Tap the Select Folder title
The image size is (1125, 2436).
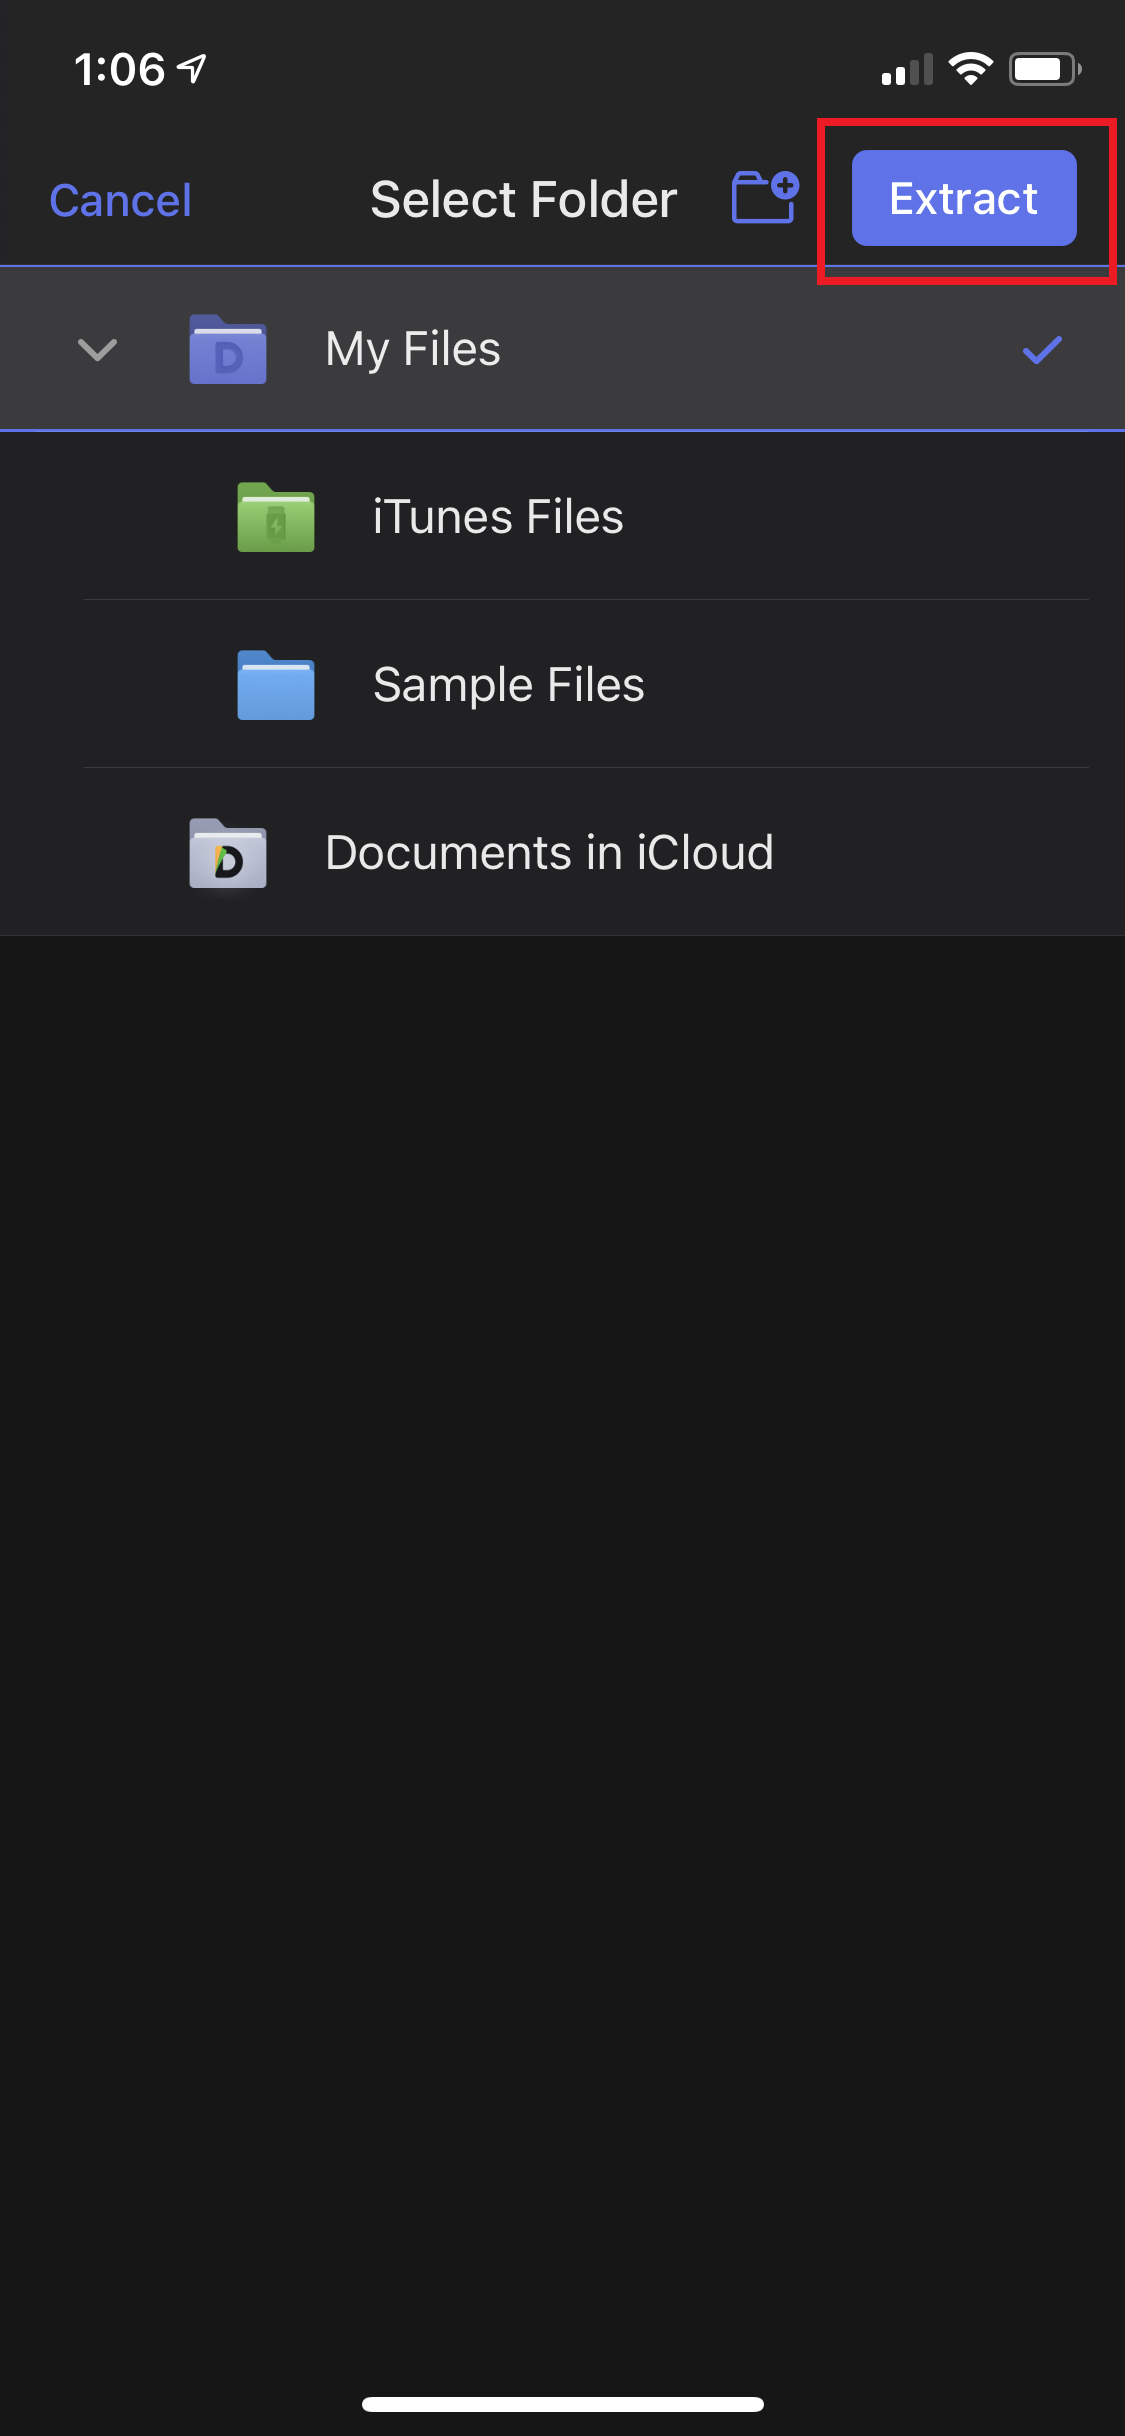point(523,199)
